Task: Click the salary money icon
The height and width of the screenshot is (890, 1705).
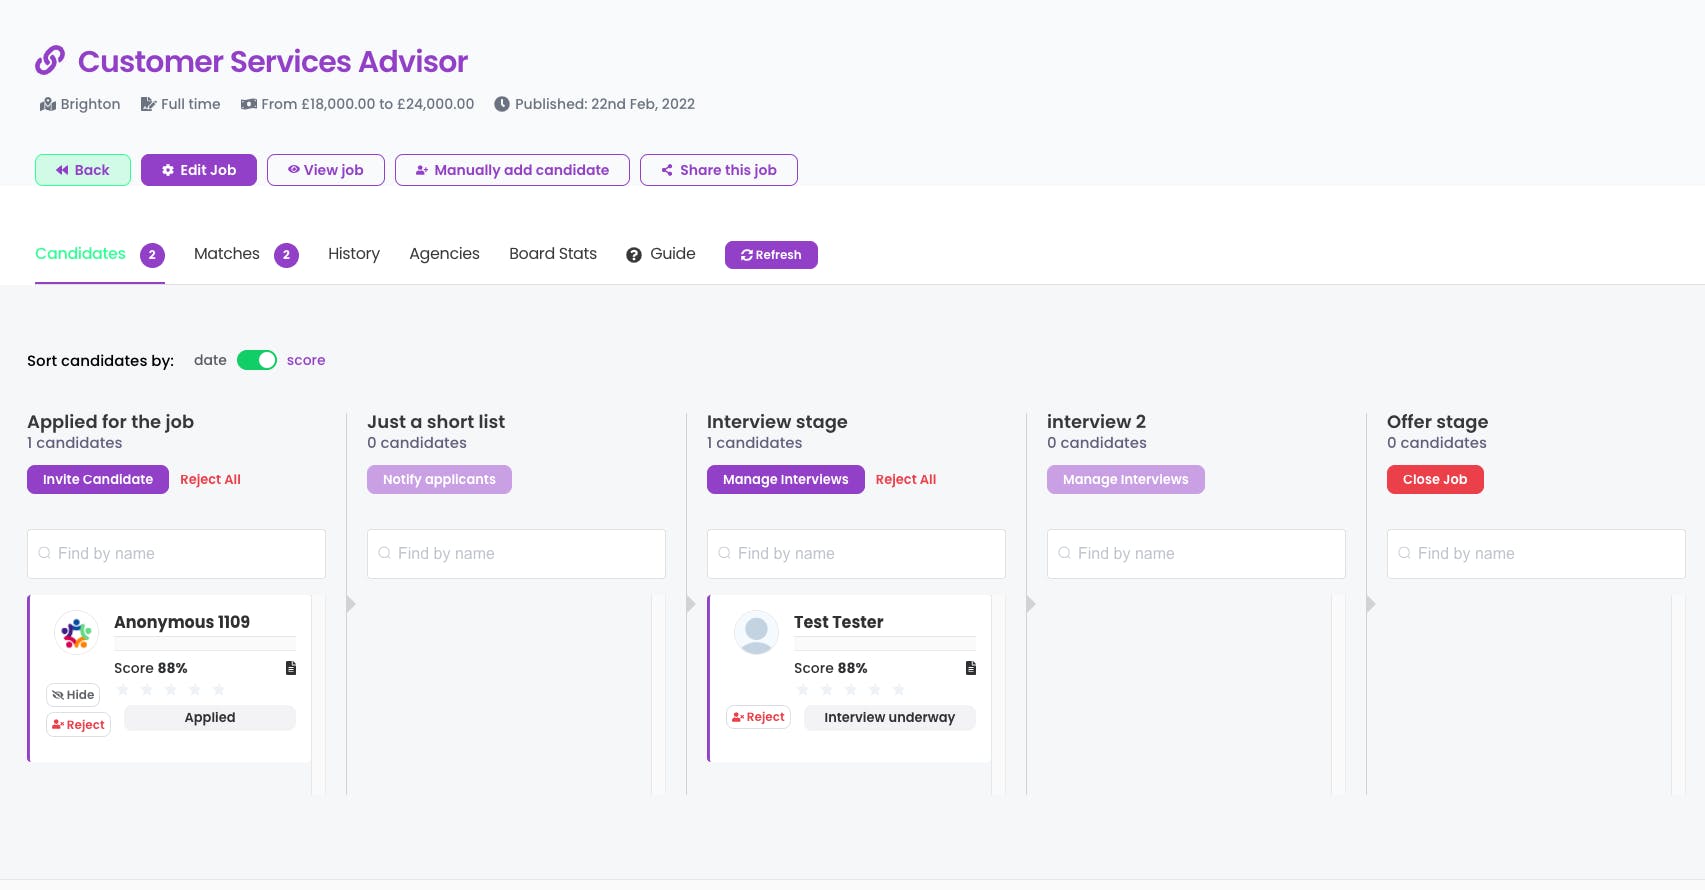Action: point(249,104)
